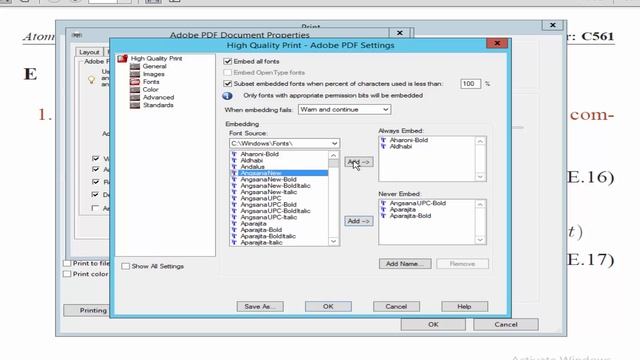The width and height of the screenshot is (640, 360).
Task: Click the subset percent value field
Action: (470, 84)
